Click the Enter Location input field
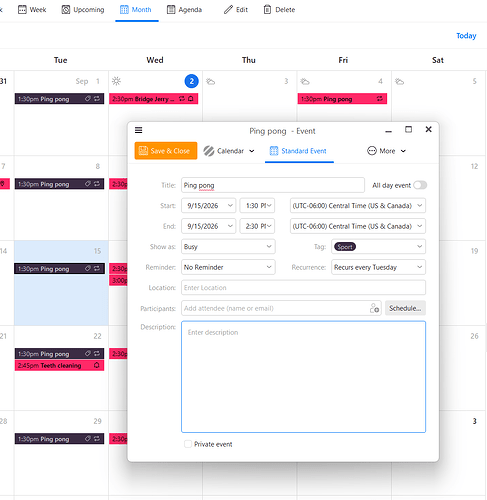 [x=303, y=287]
